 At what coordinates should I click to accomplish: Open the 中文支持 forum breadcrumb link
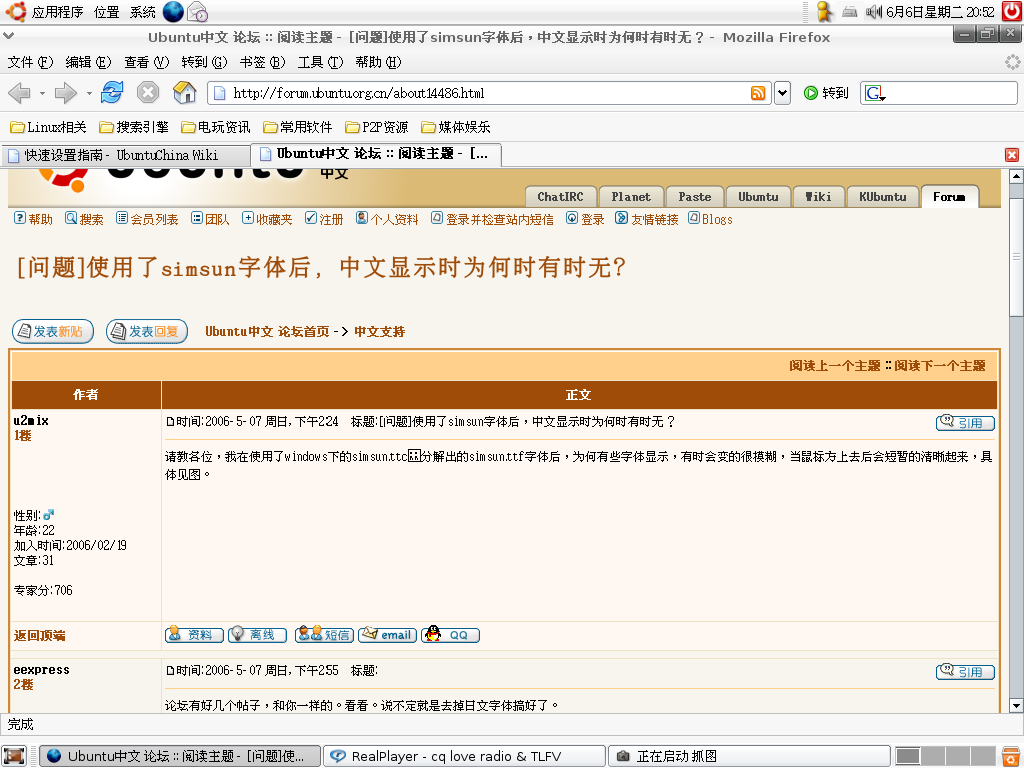click(379, 332)
